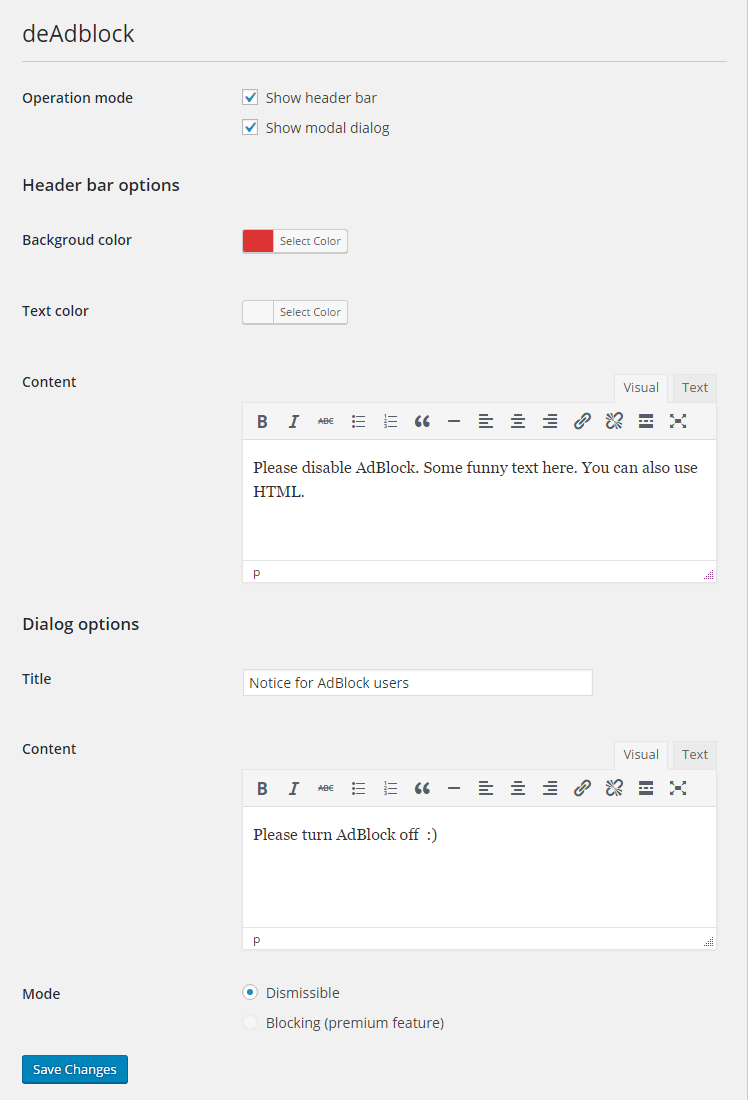Align left in Dialog content editor
The image size is (748, 1100).
tap(486, 789)
